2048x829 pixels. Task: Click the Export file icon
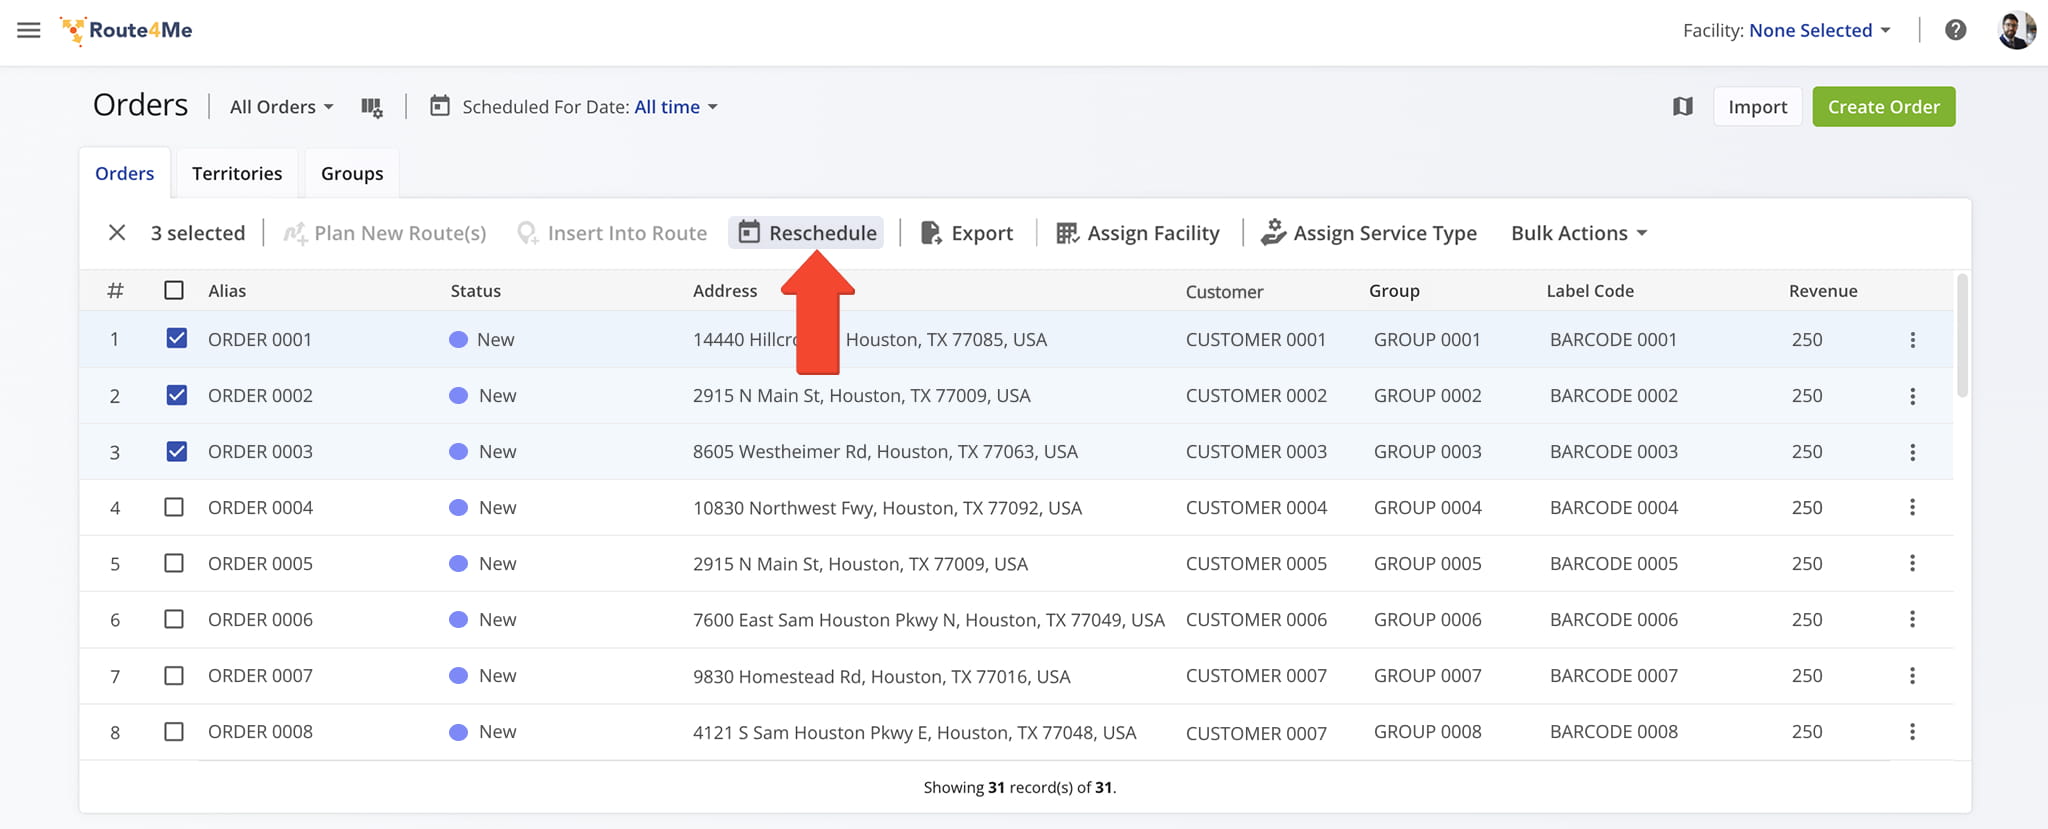[930, 233]
